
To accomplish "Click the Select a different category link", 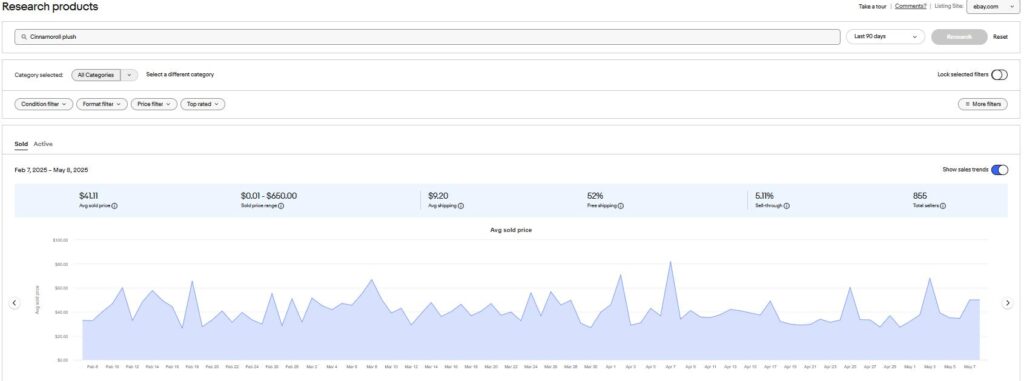I will 180,75.
